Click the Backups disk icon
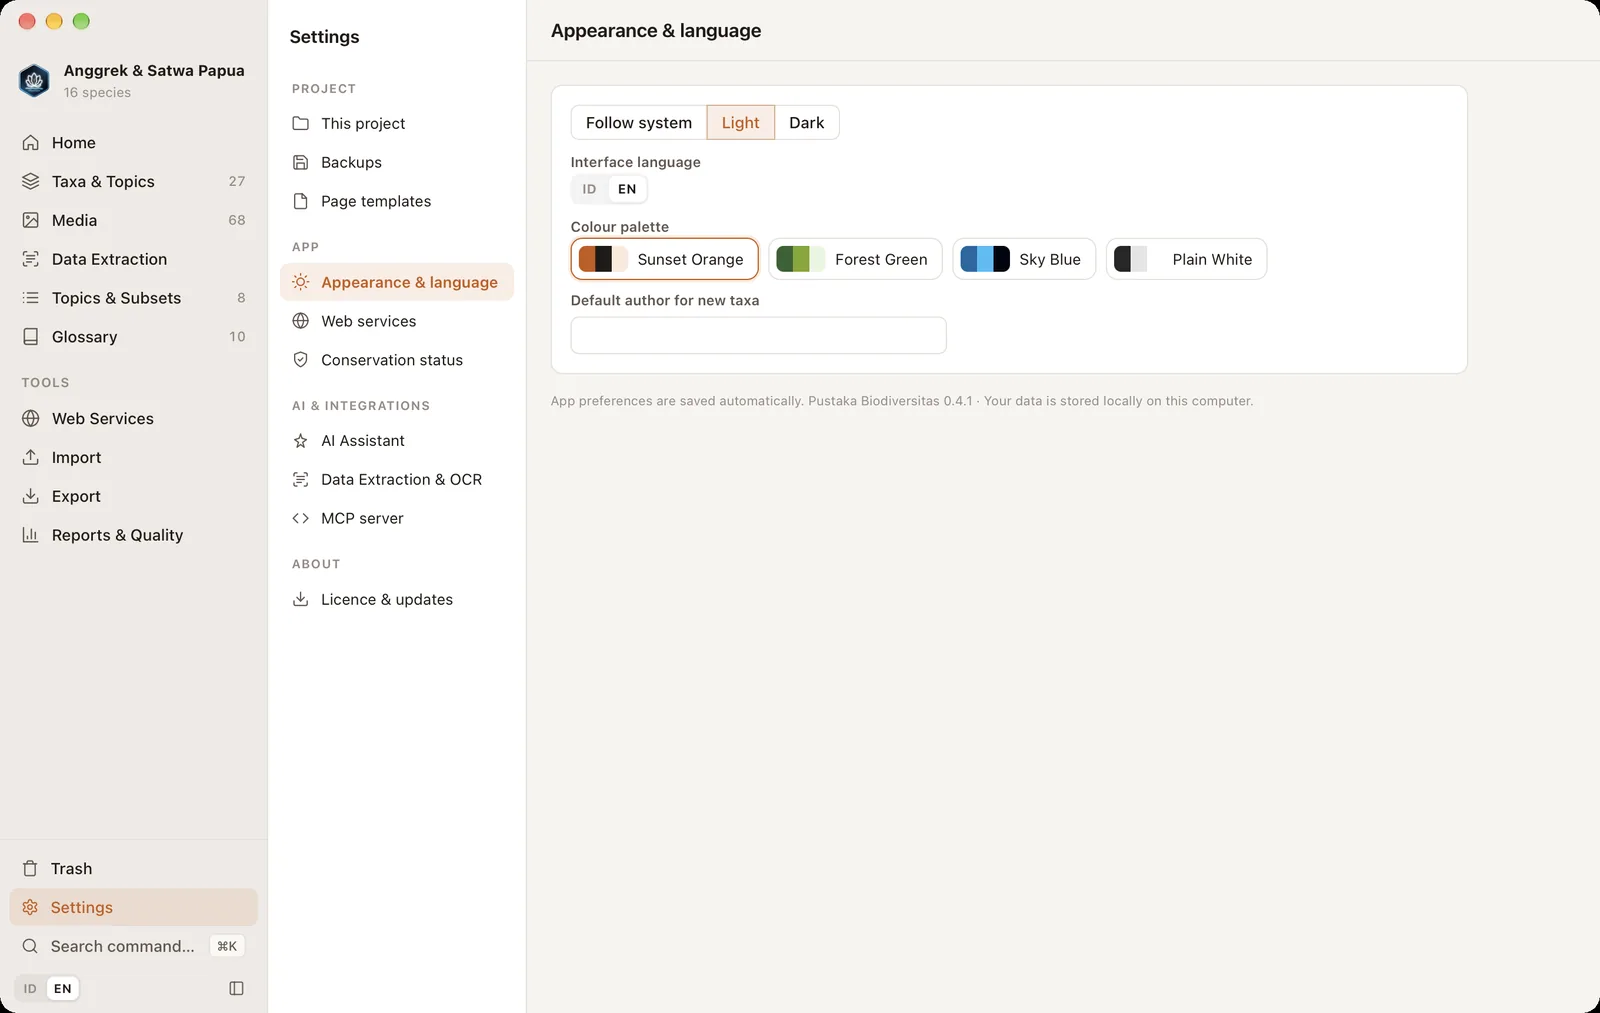 click(x=300, y=162)
